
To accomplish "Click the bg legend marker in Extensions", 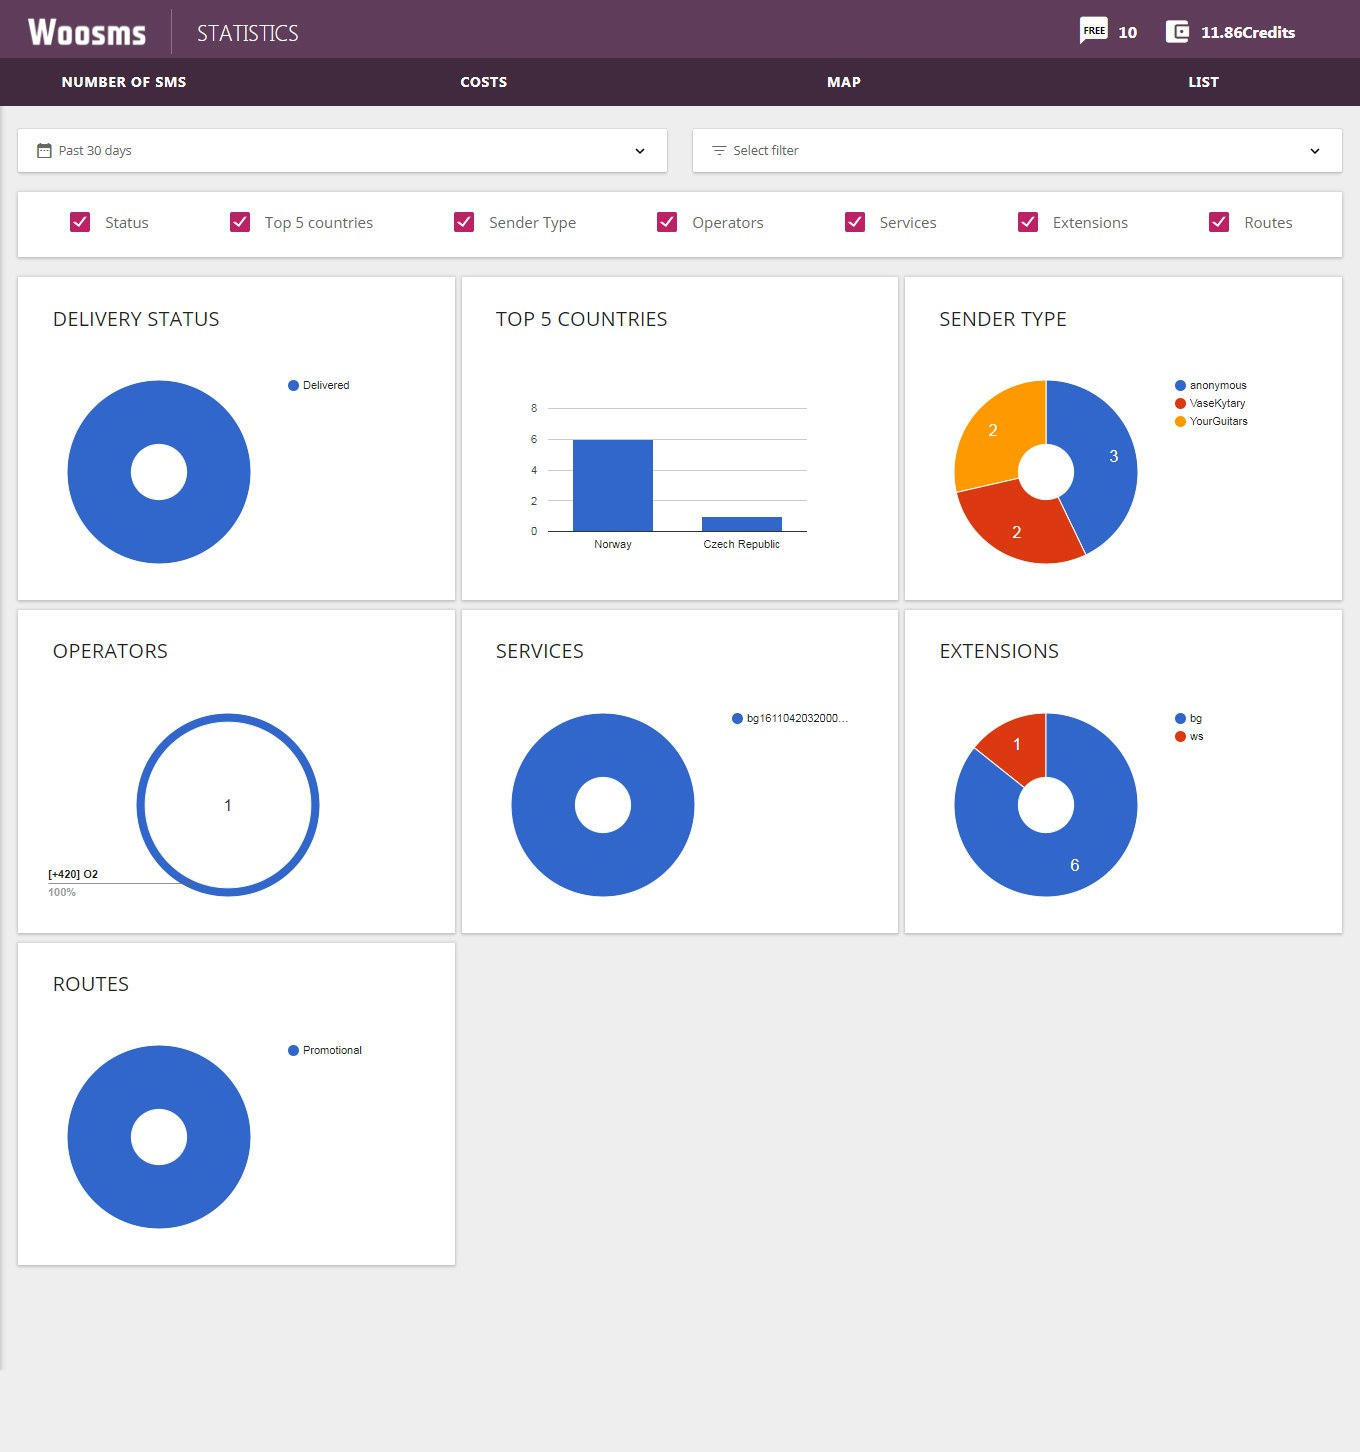I will tap(1178, 718).
